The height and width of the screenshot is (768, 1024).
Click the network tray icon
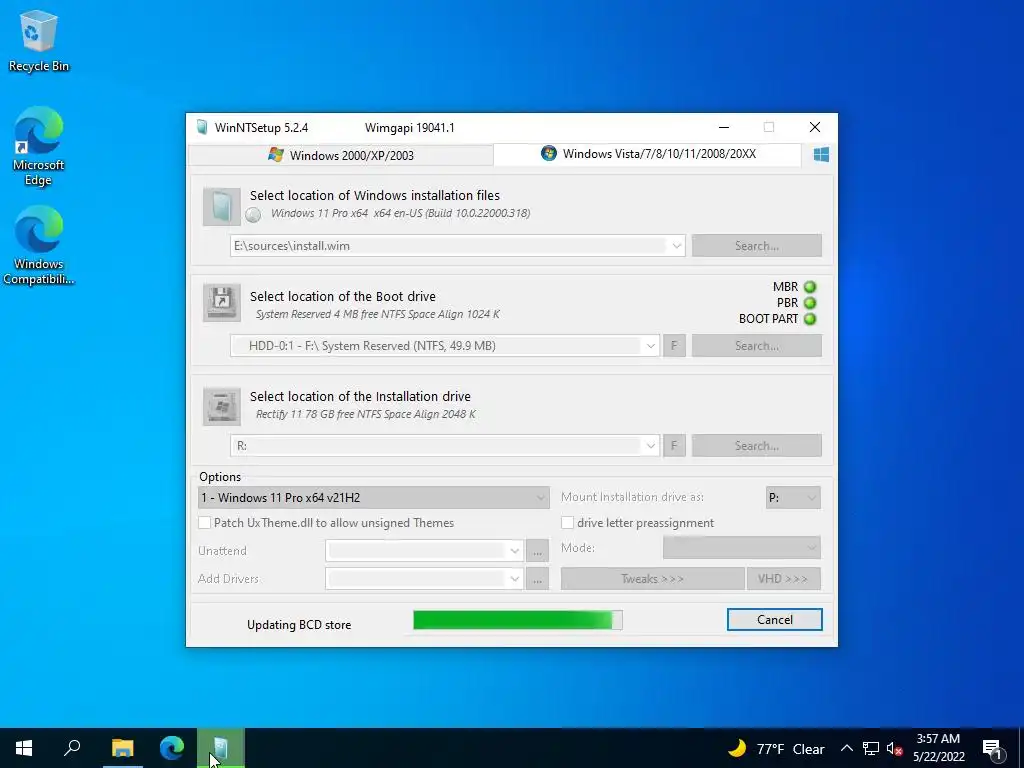871,748
